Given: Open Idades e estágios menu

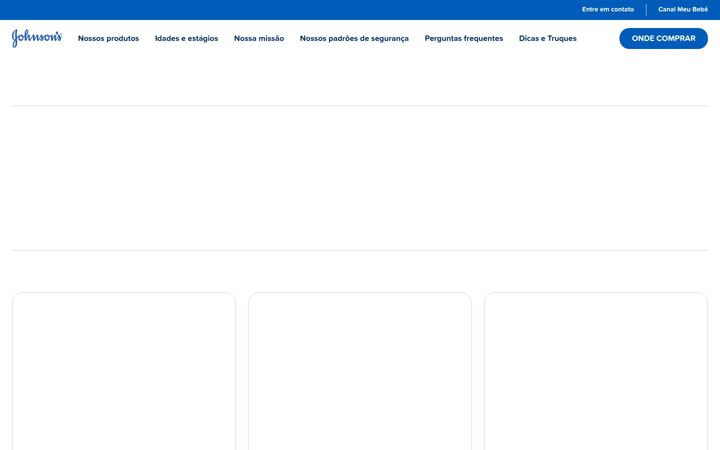Looking at the screenshot, I should (x=186, y=39).
